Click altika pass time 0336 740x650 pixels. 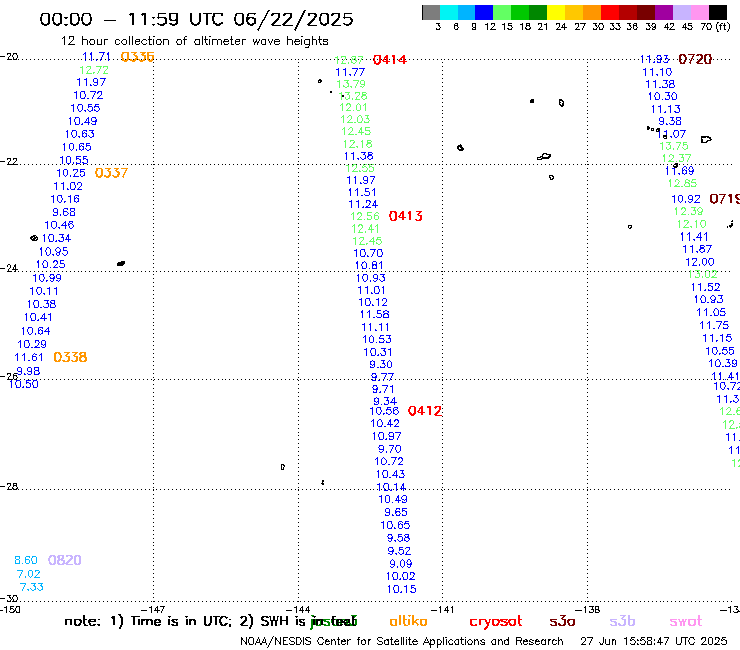(137, 57)
